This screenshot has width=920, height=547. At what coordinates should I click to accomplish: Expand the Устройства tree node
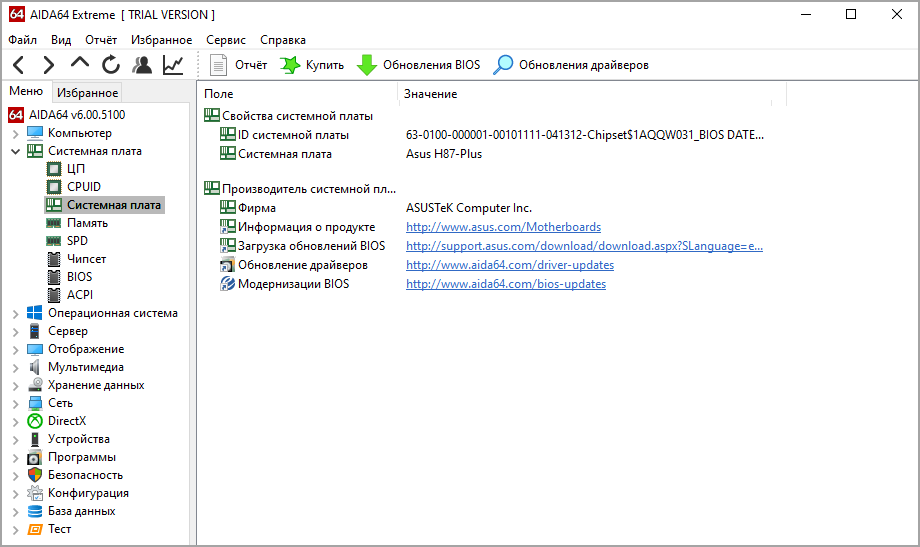(16, 440)
